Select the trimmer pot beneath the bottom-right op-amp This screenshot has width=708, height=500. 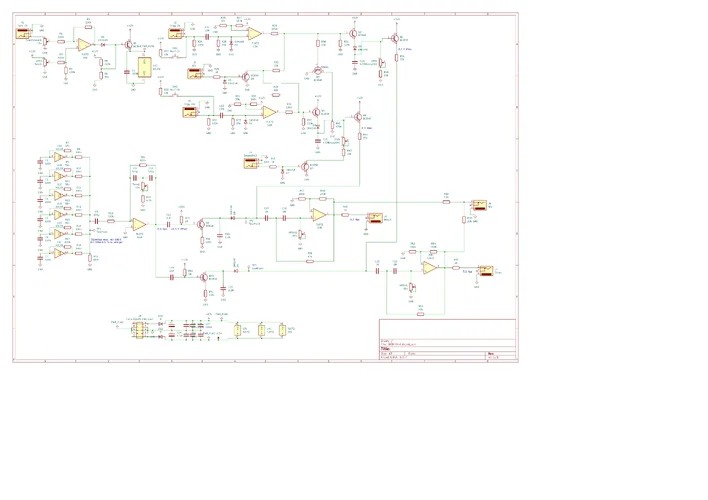pos(411,287)
